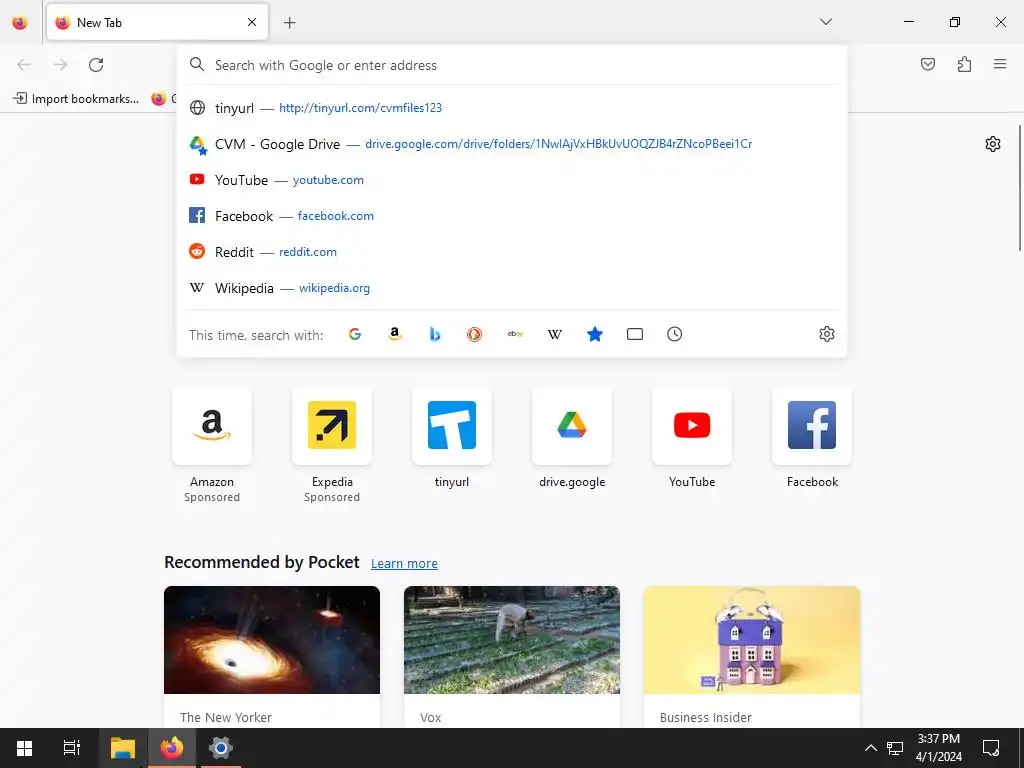Select the CVM - Google Drive suggestion
The width and height of the screenshot is (1024, 768).
click(x=512, y=144)
